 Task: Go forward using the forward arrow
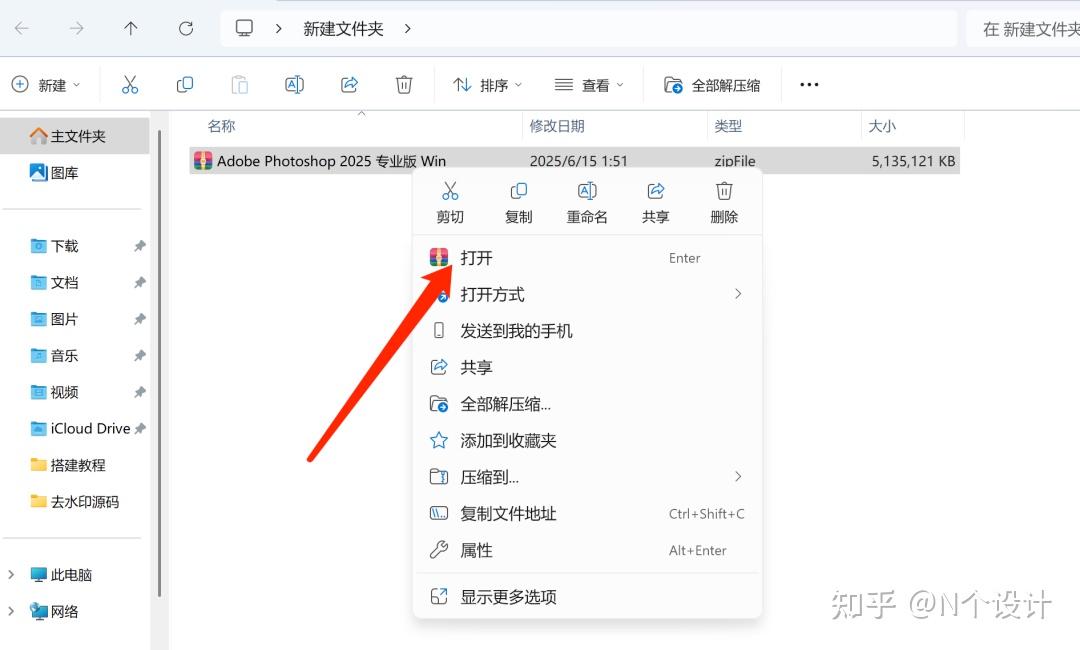(x=76, y=28)
